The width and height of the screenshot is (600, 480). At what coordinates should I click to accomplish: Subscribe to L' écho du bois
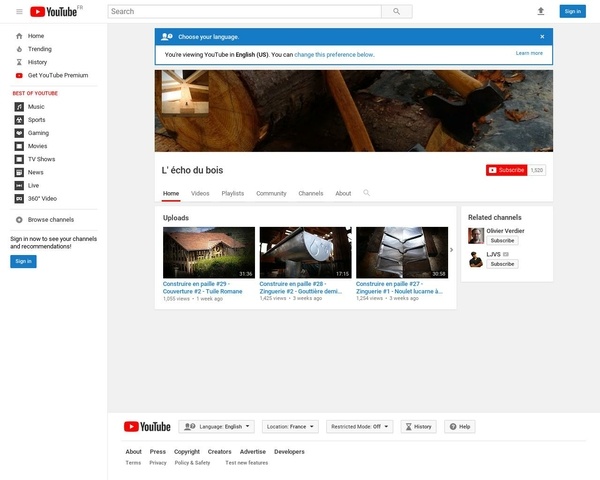(506, 170)
